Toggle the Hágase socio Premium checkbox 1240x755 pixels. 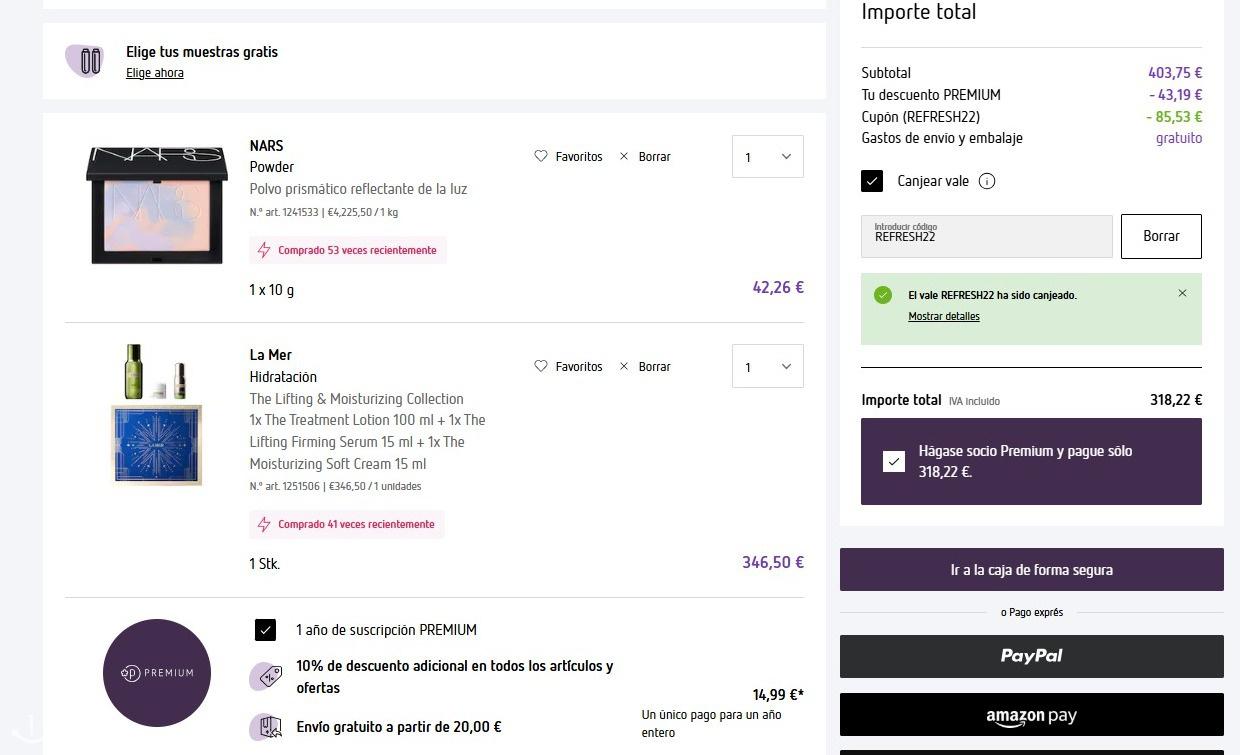pyautogui.click(x=894, y=461)
